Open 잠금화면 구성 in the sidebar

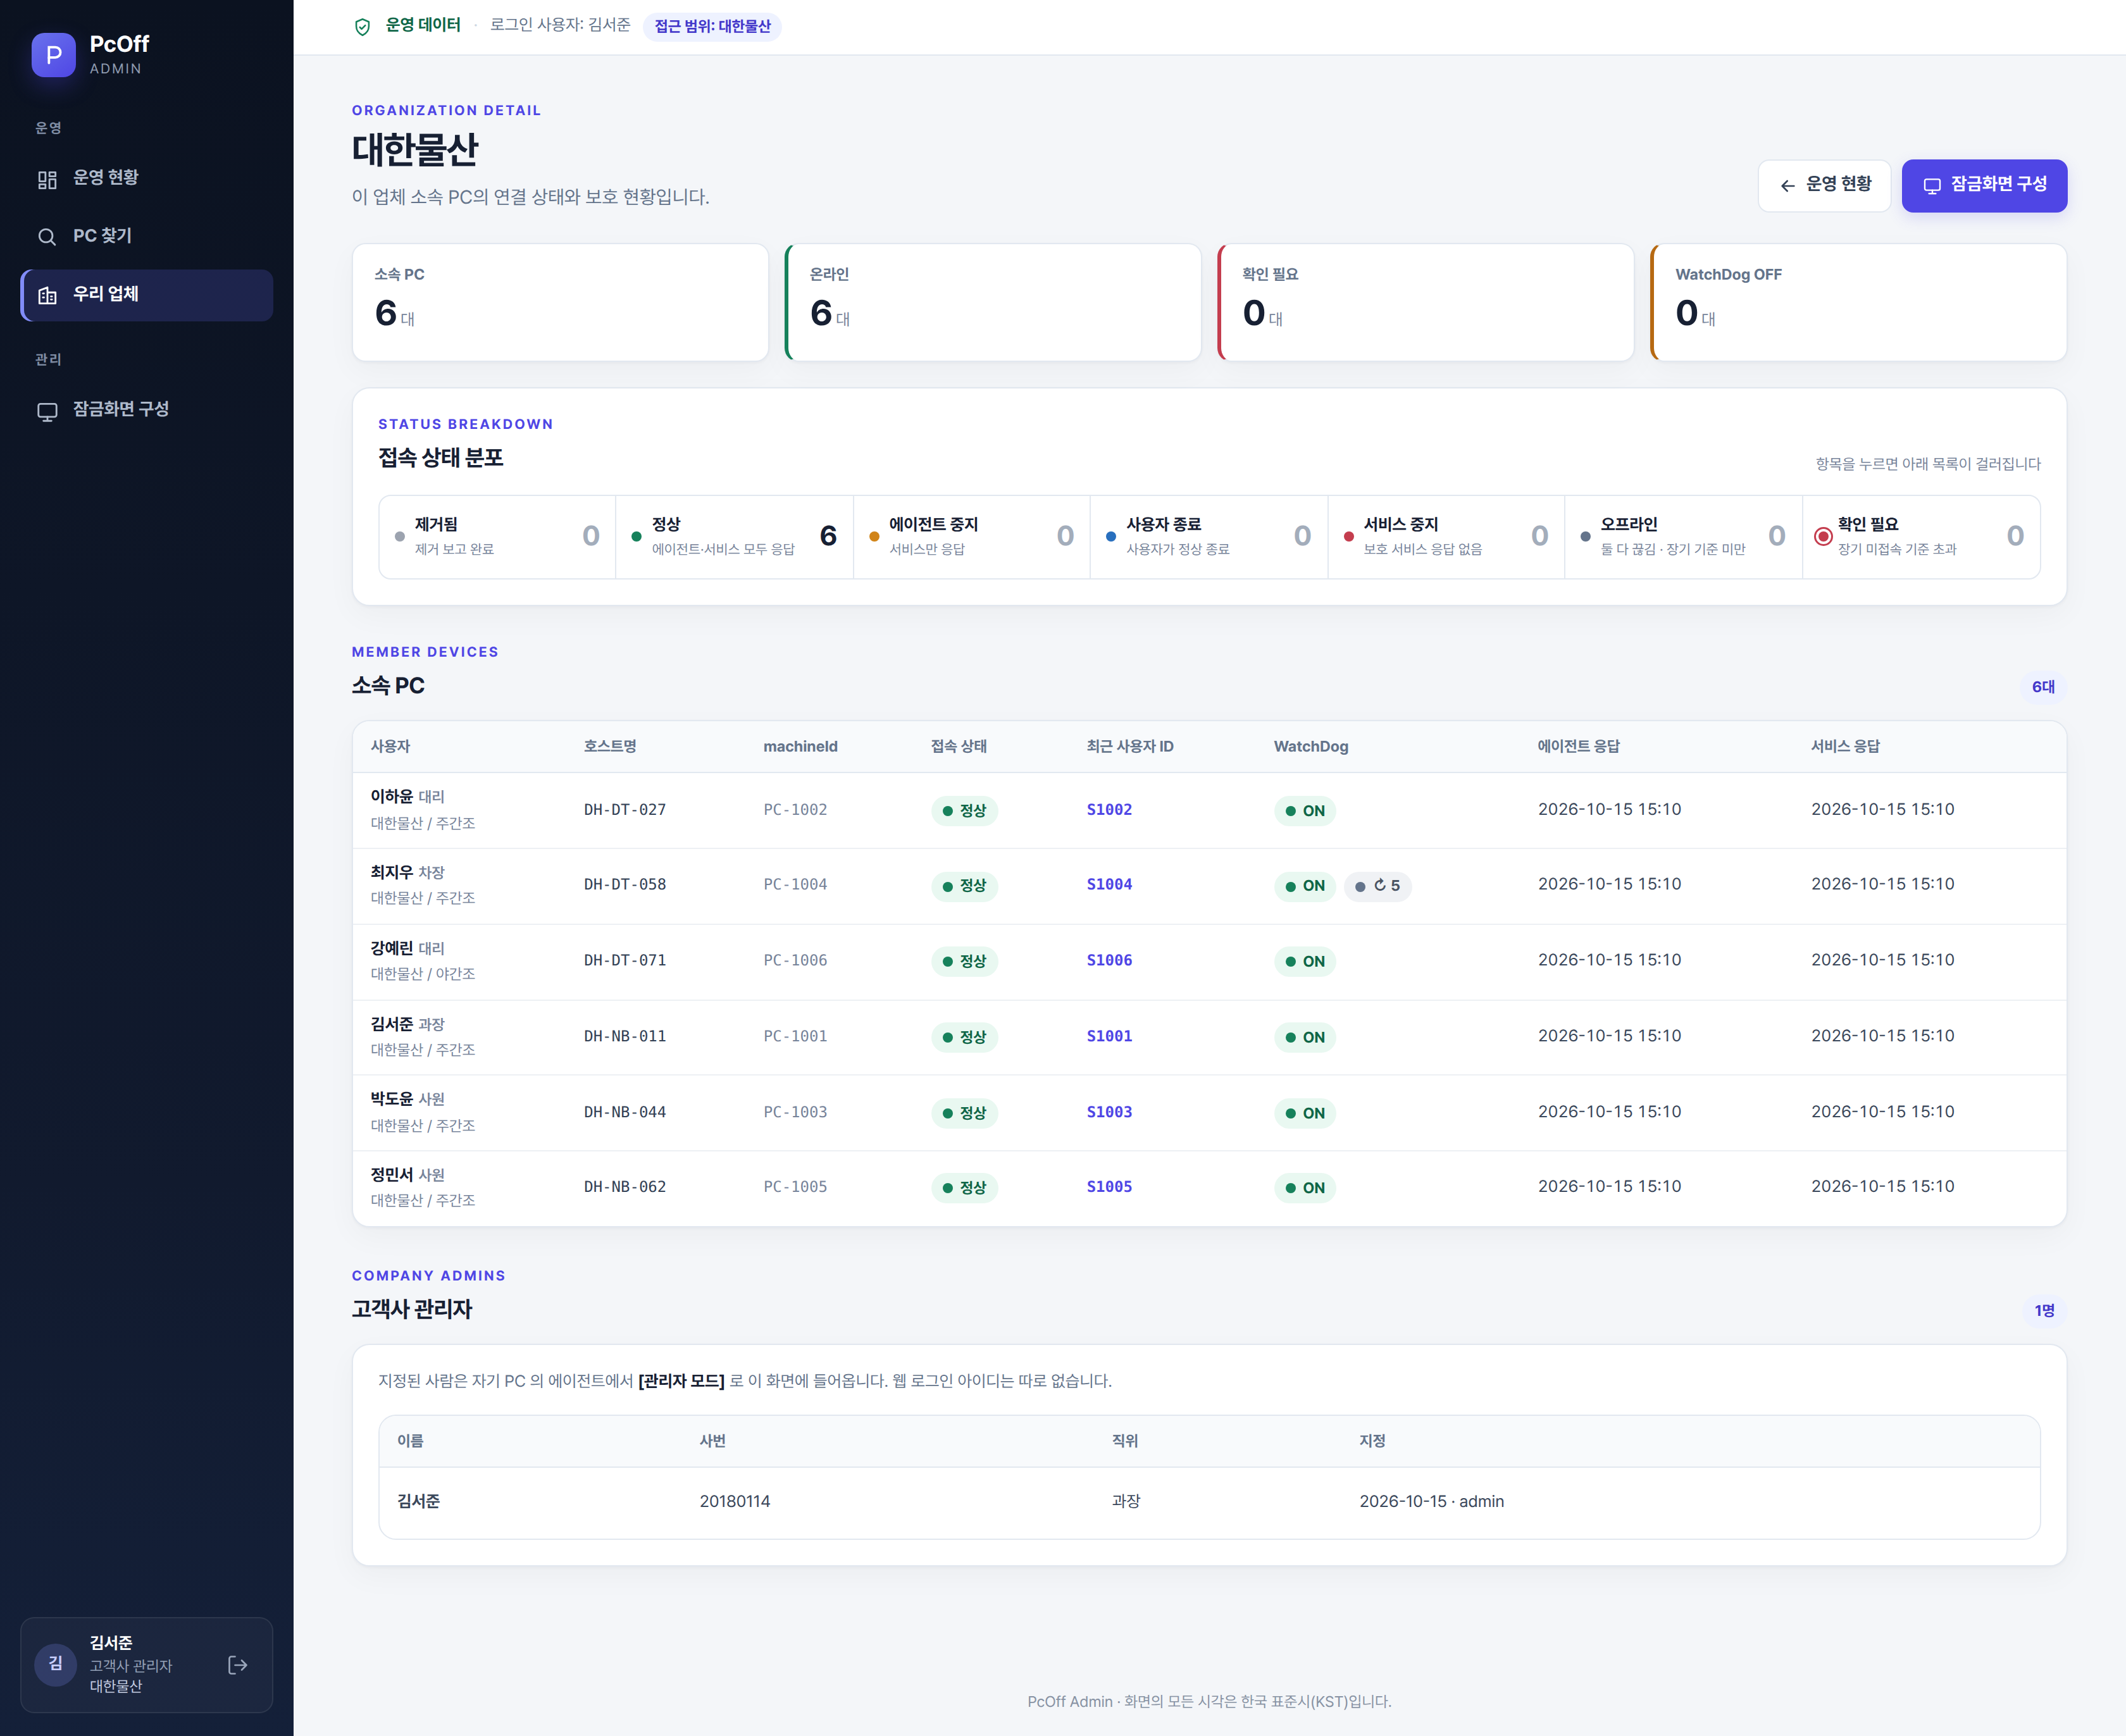[x=147, y=410]
